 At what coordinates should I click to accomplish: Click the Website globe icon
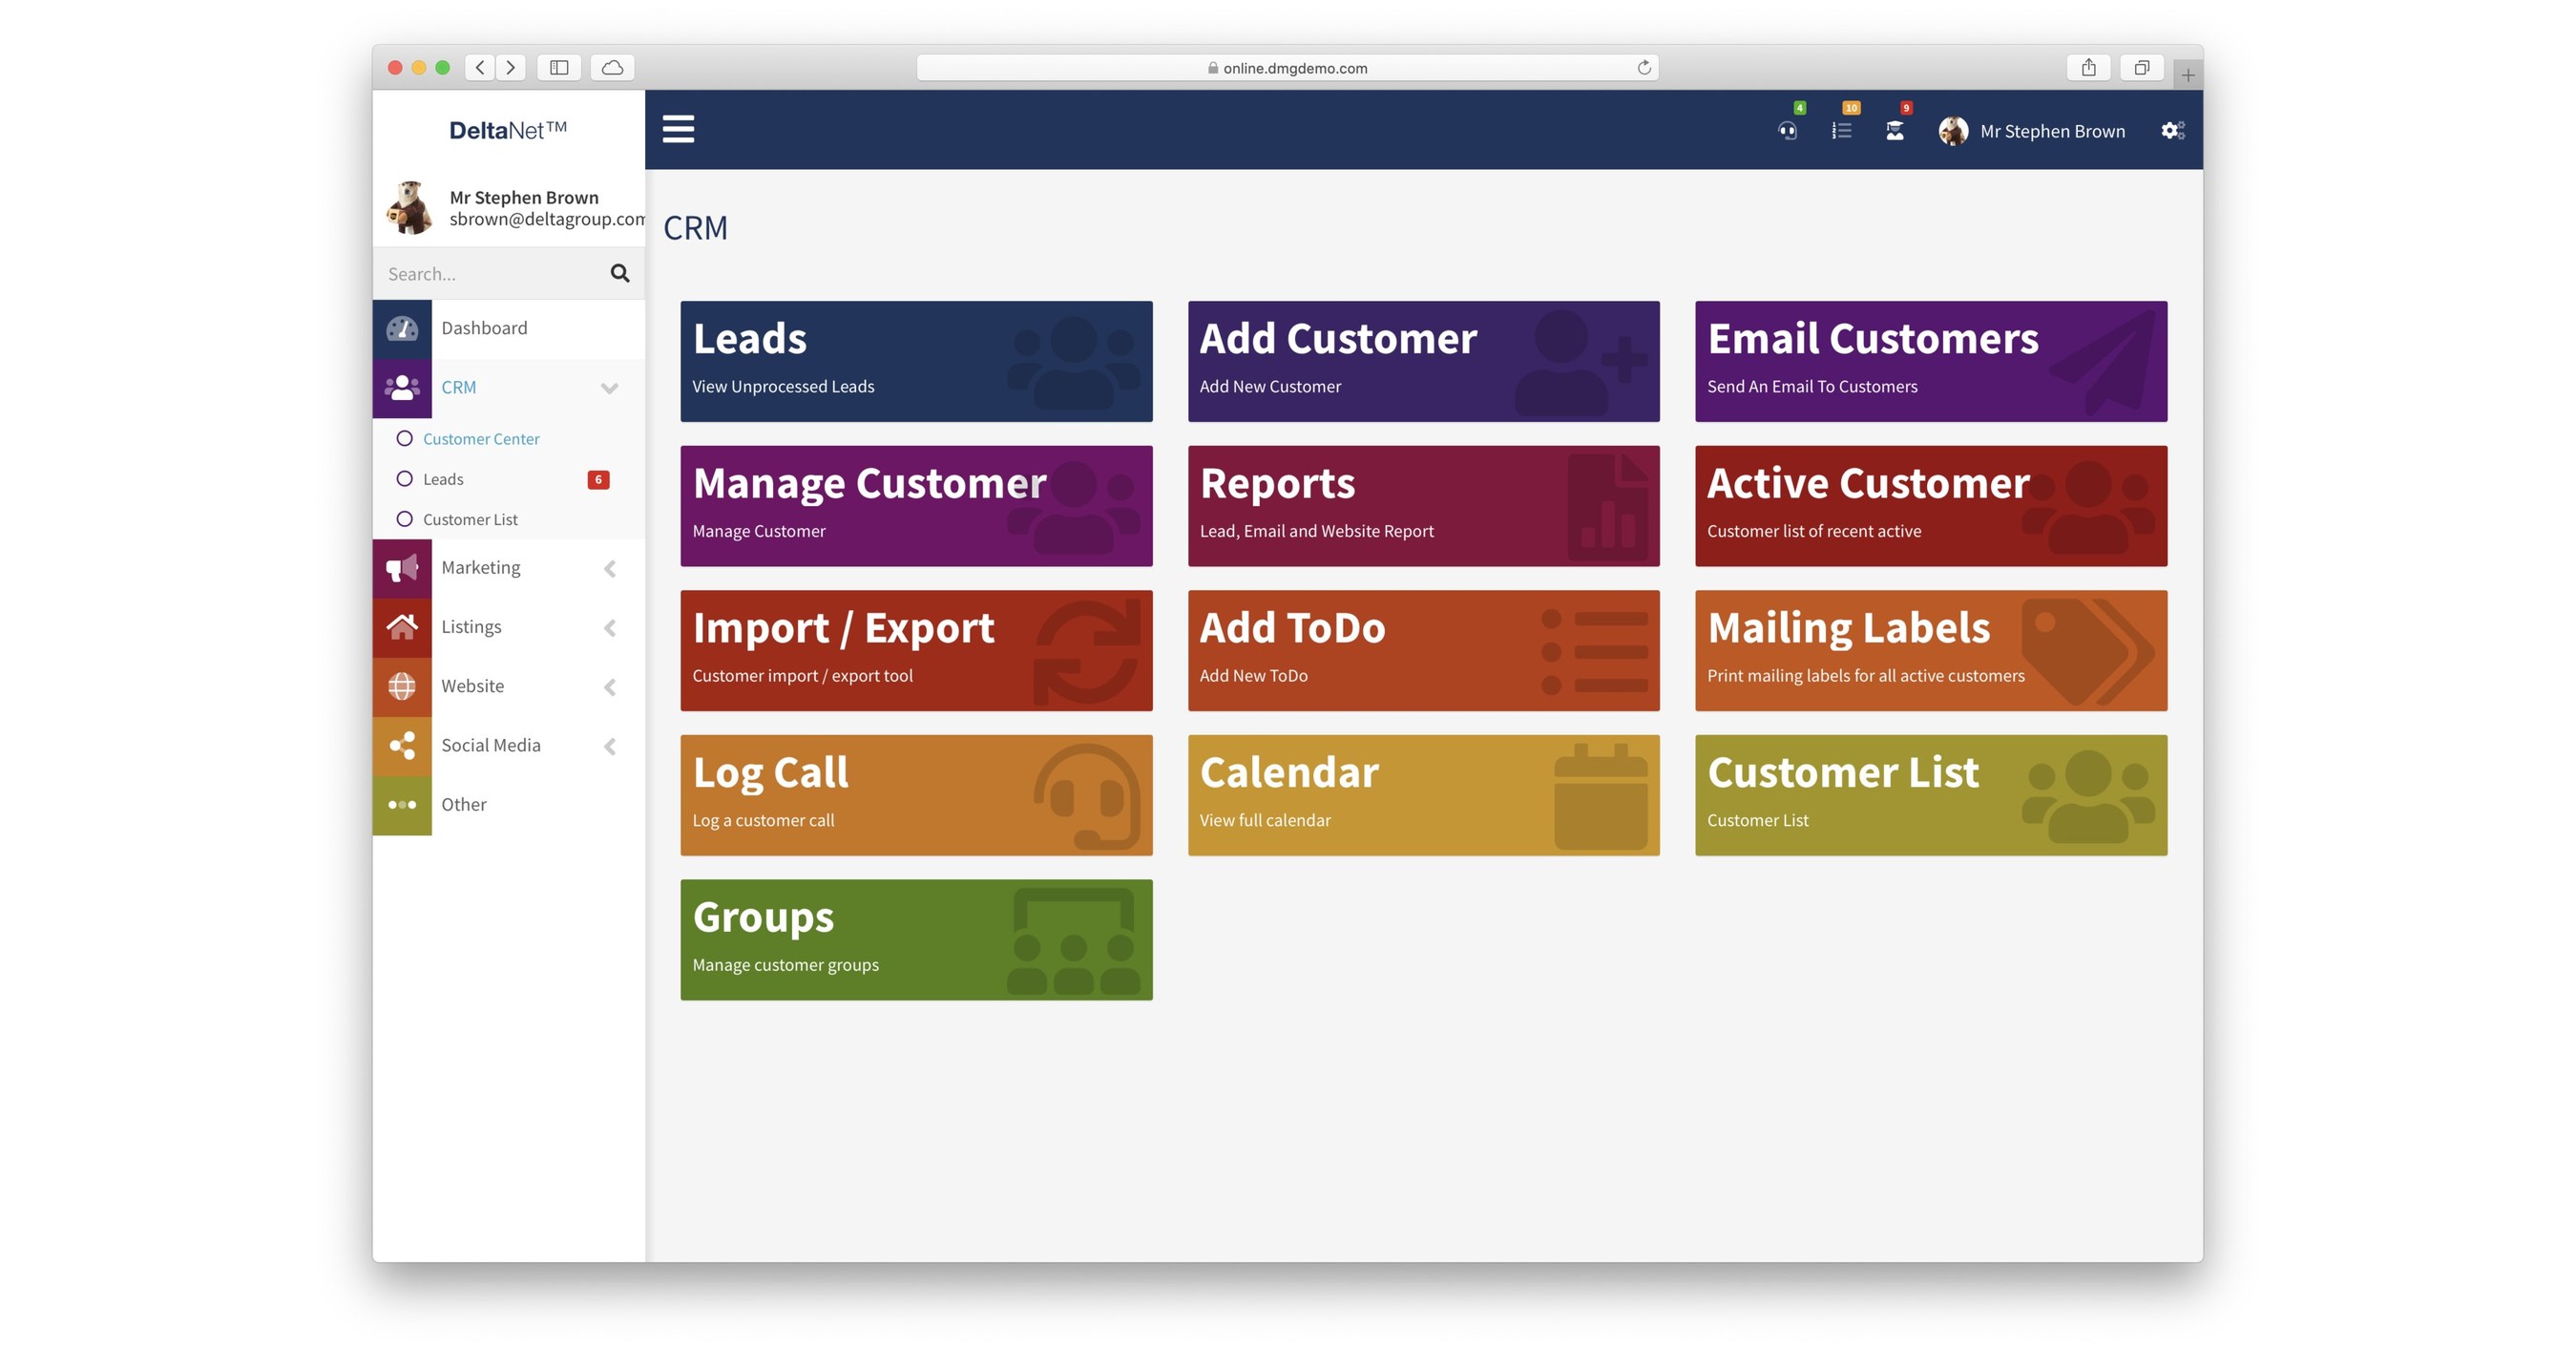401,686
